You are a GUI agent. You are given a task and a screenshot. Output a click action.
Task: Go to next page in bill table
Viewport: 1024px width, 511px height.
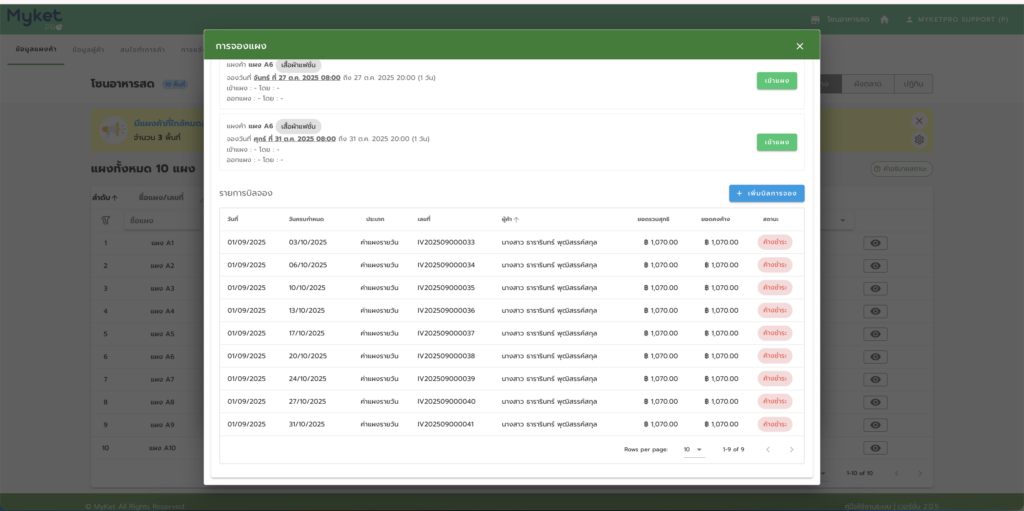click(792, 450)
